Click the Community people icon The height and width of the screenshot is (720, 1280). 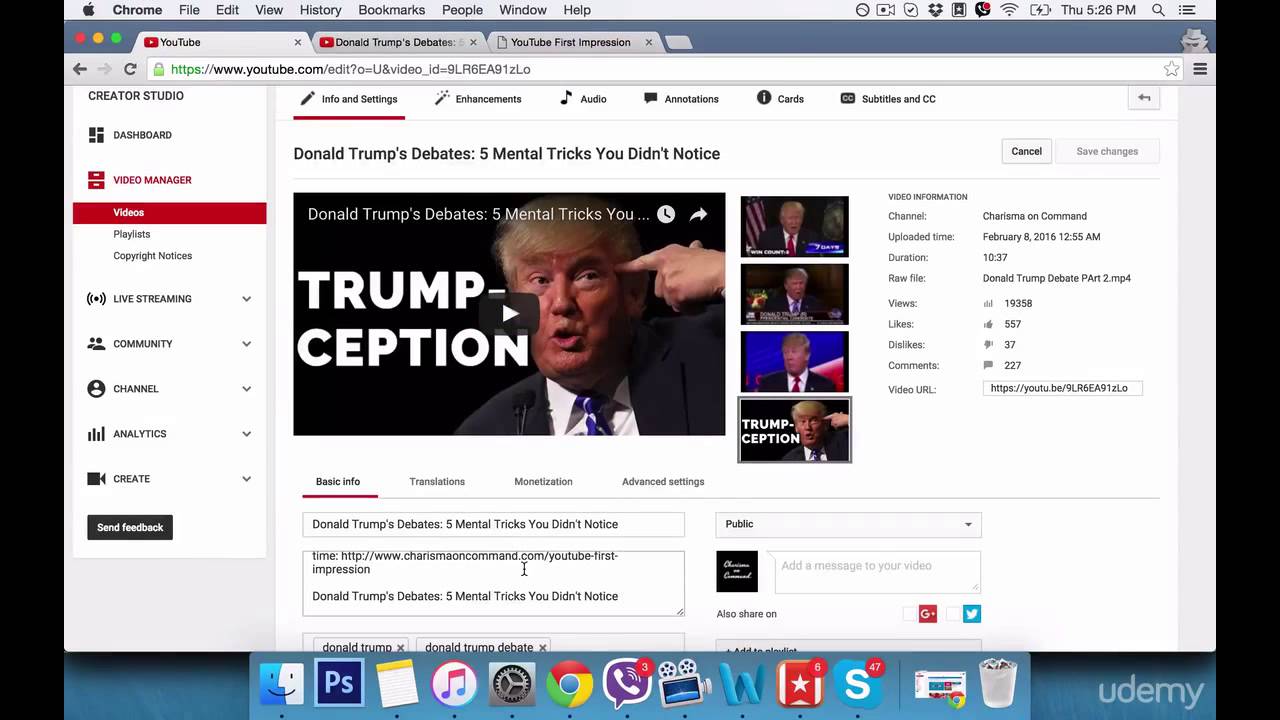click(x=96, y=344)
